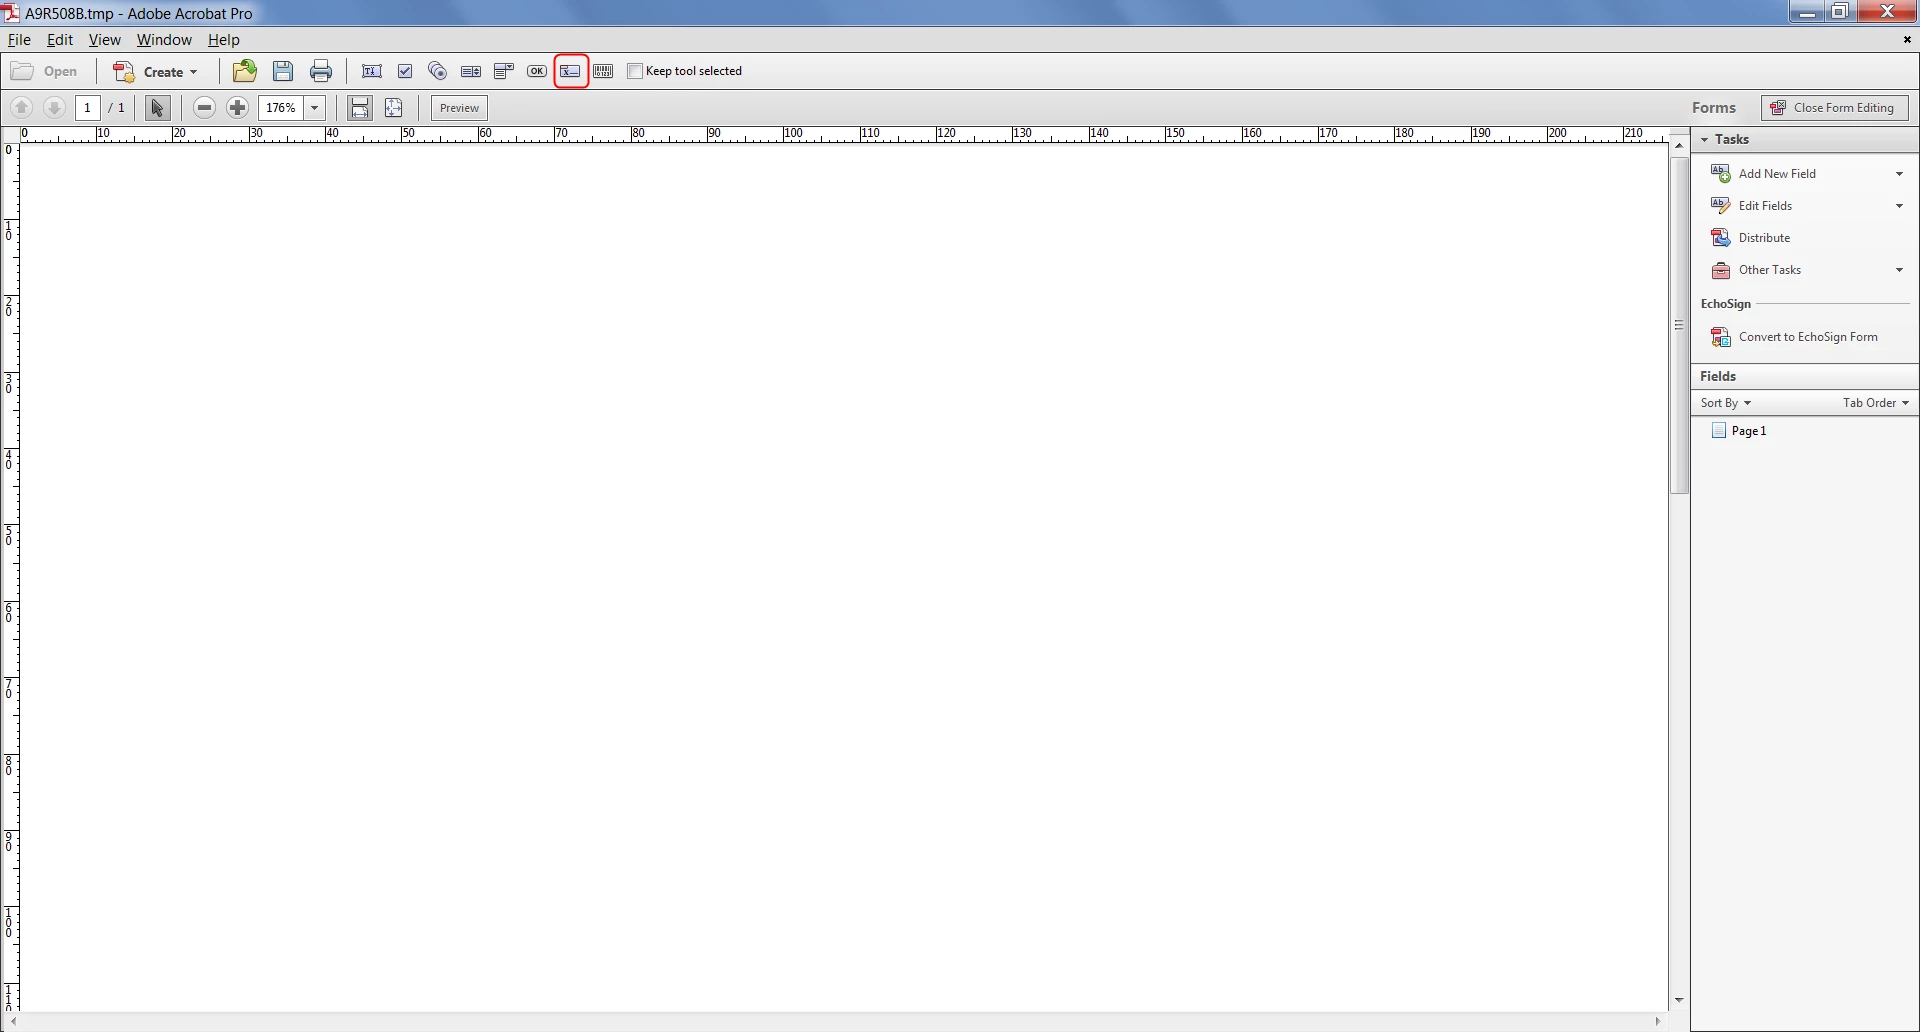Select the Radio Button form tool

pyautogui.click(x=438, y=71)
